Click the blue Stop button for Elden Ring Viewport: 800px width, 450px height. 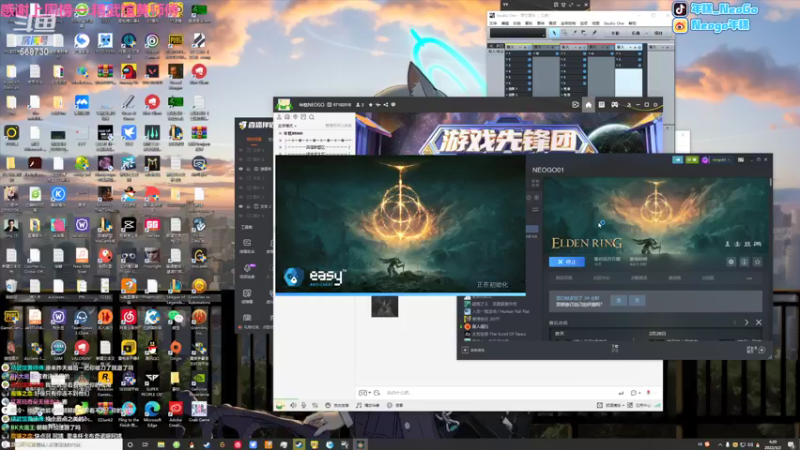point(567,262)
